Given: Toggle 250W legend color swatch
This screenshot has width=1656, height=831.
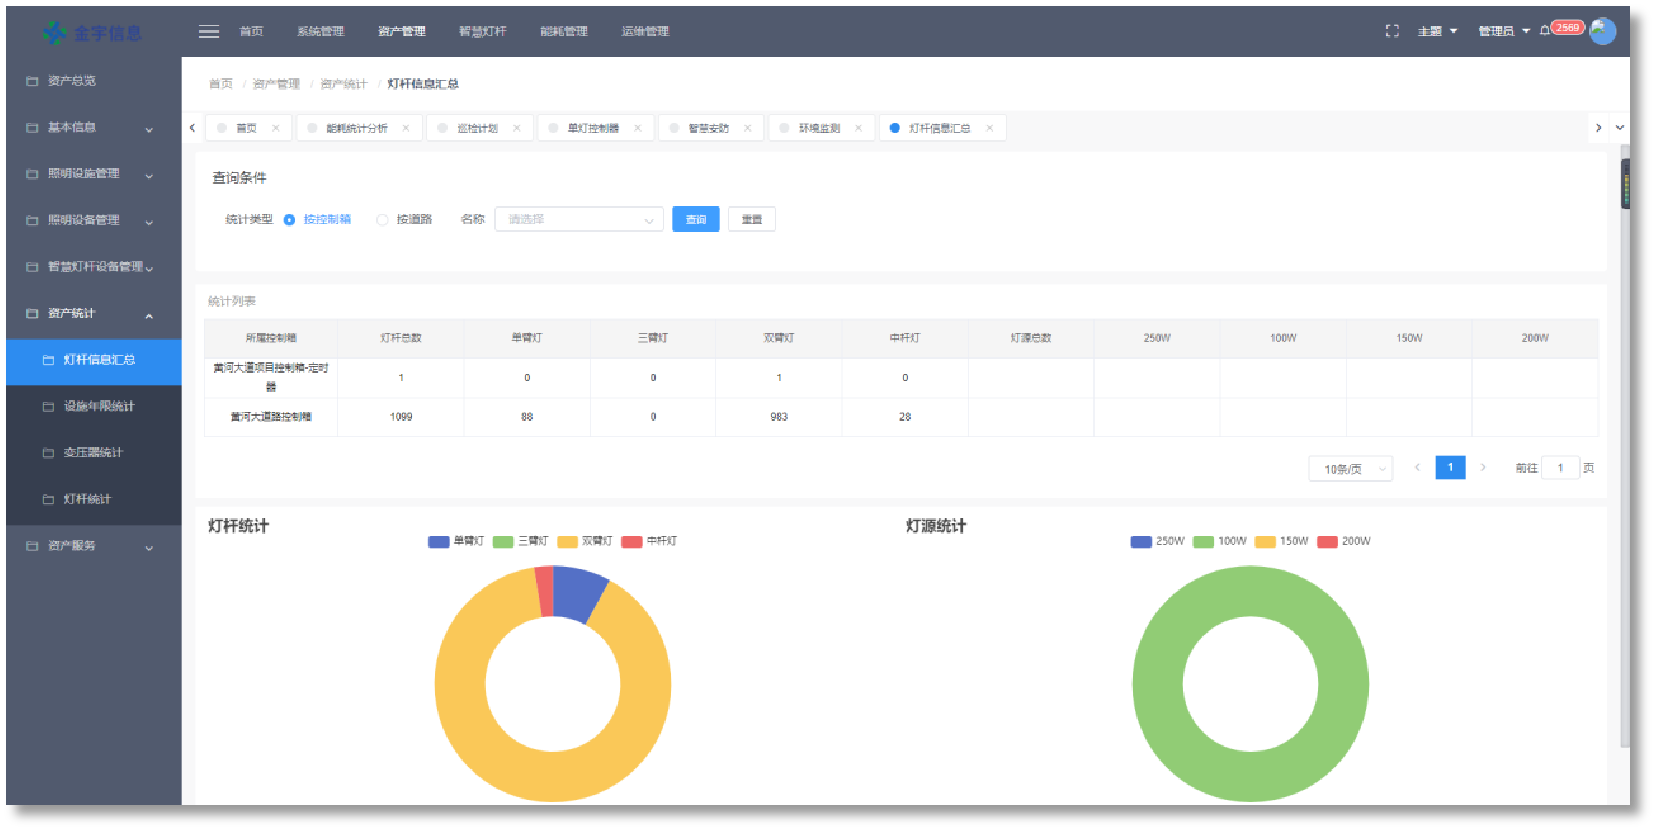Looking at the screenshot, I should (x=1141, y=541).
